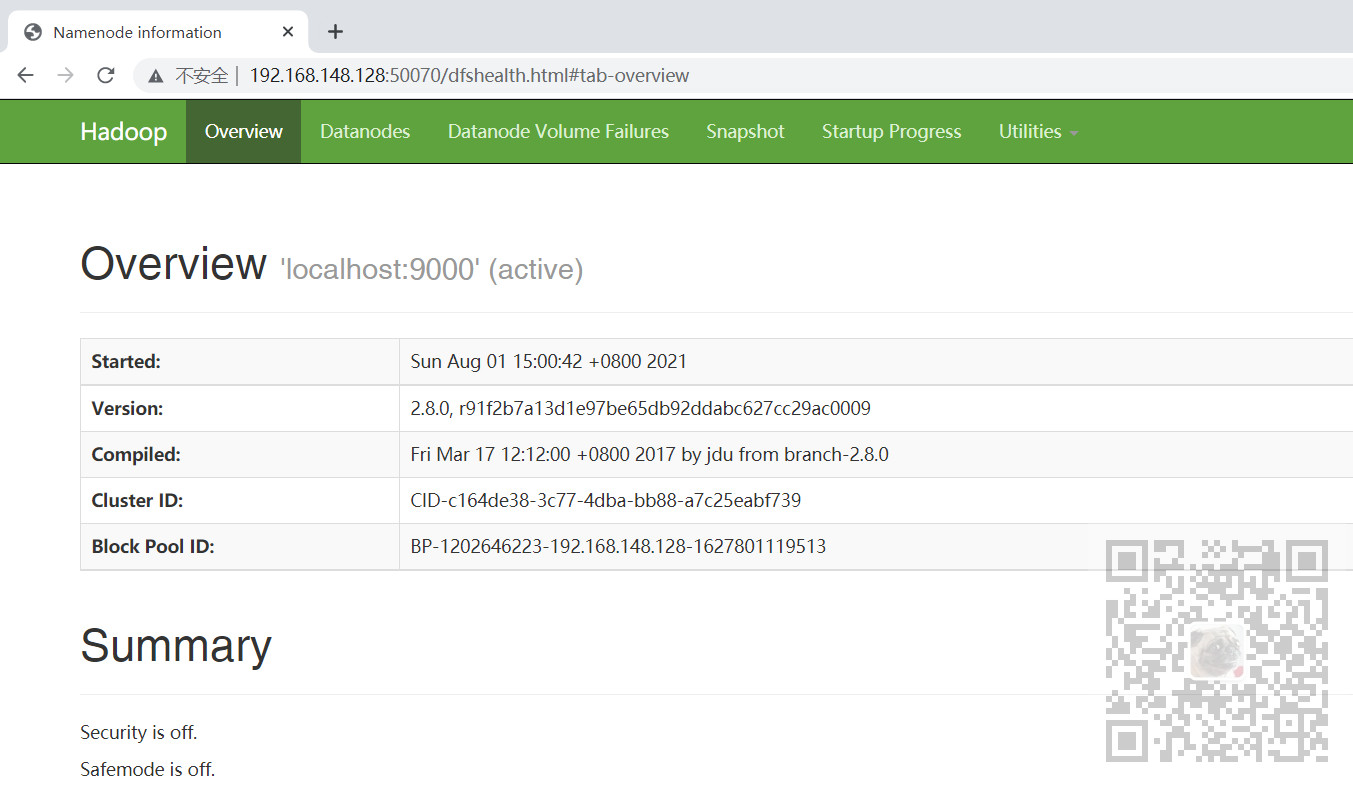Click the not-secure warning triangle icon
The width and height of the screenshot is (1353, 786).
[156, 76]
